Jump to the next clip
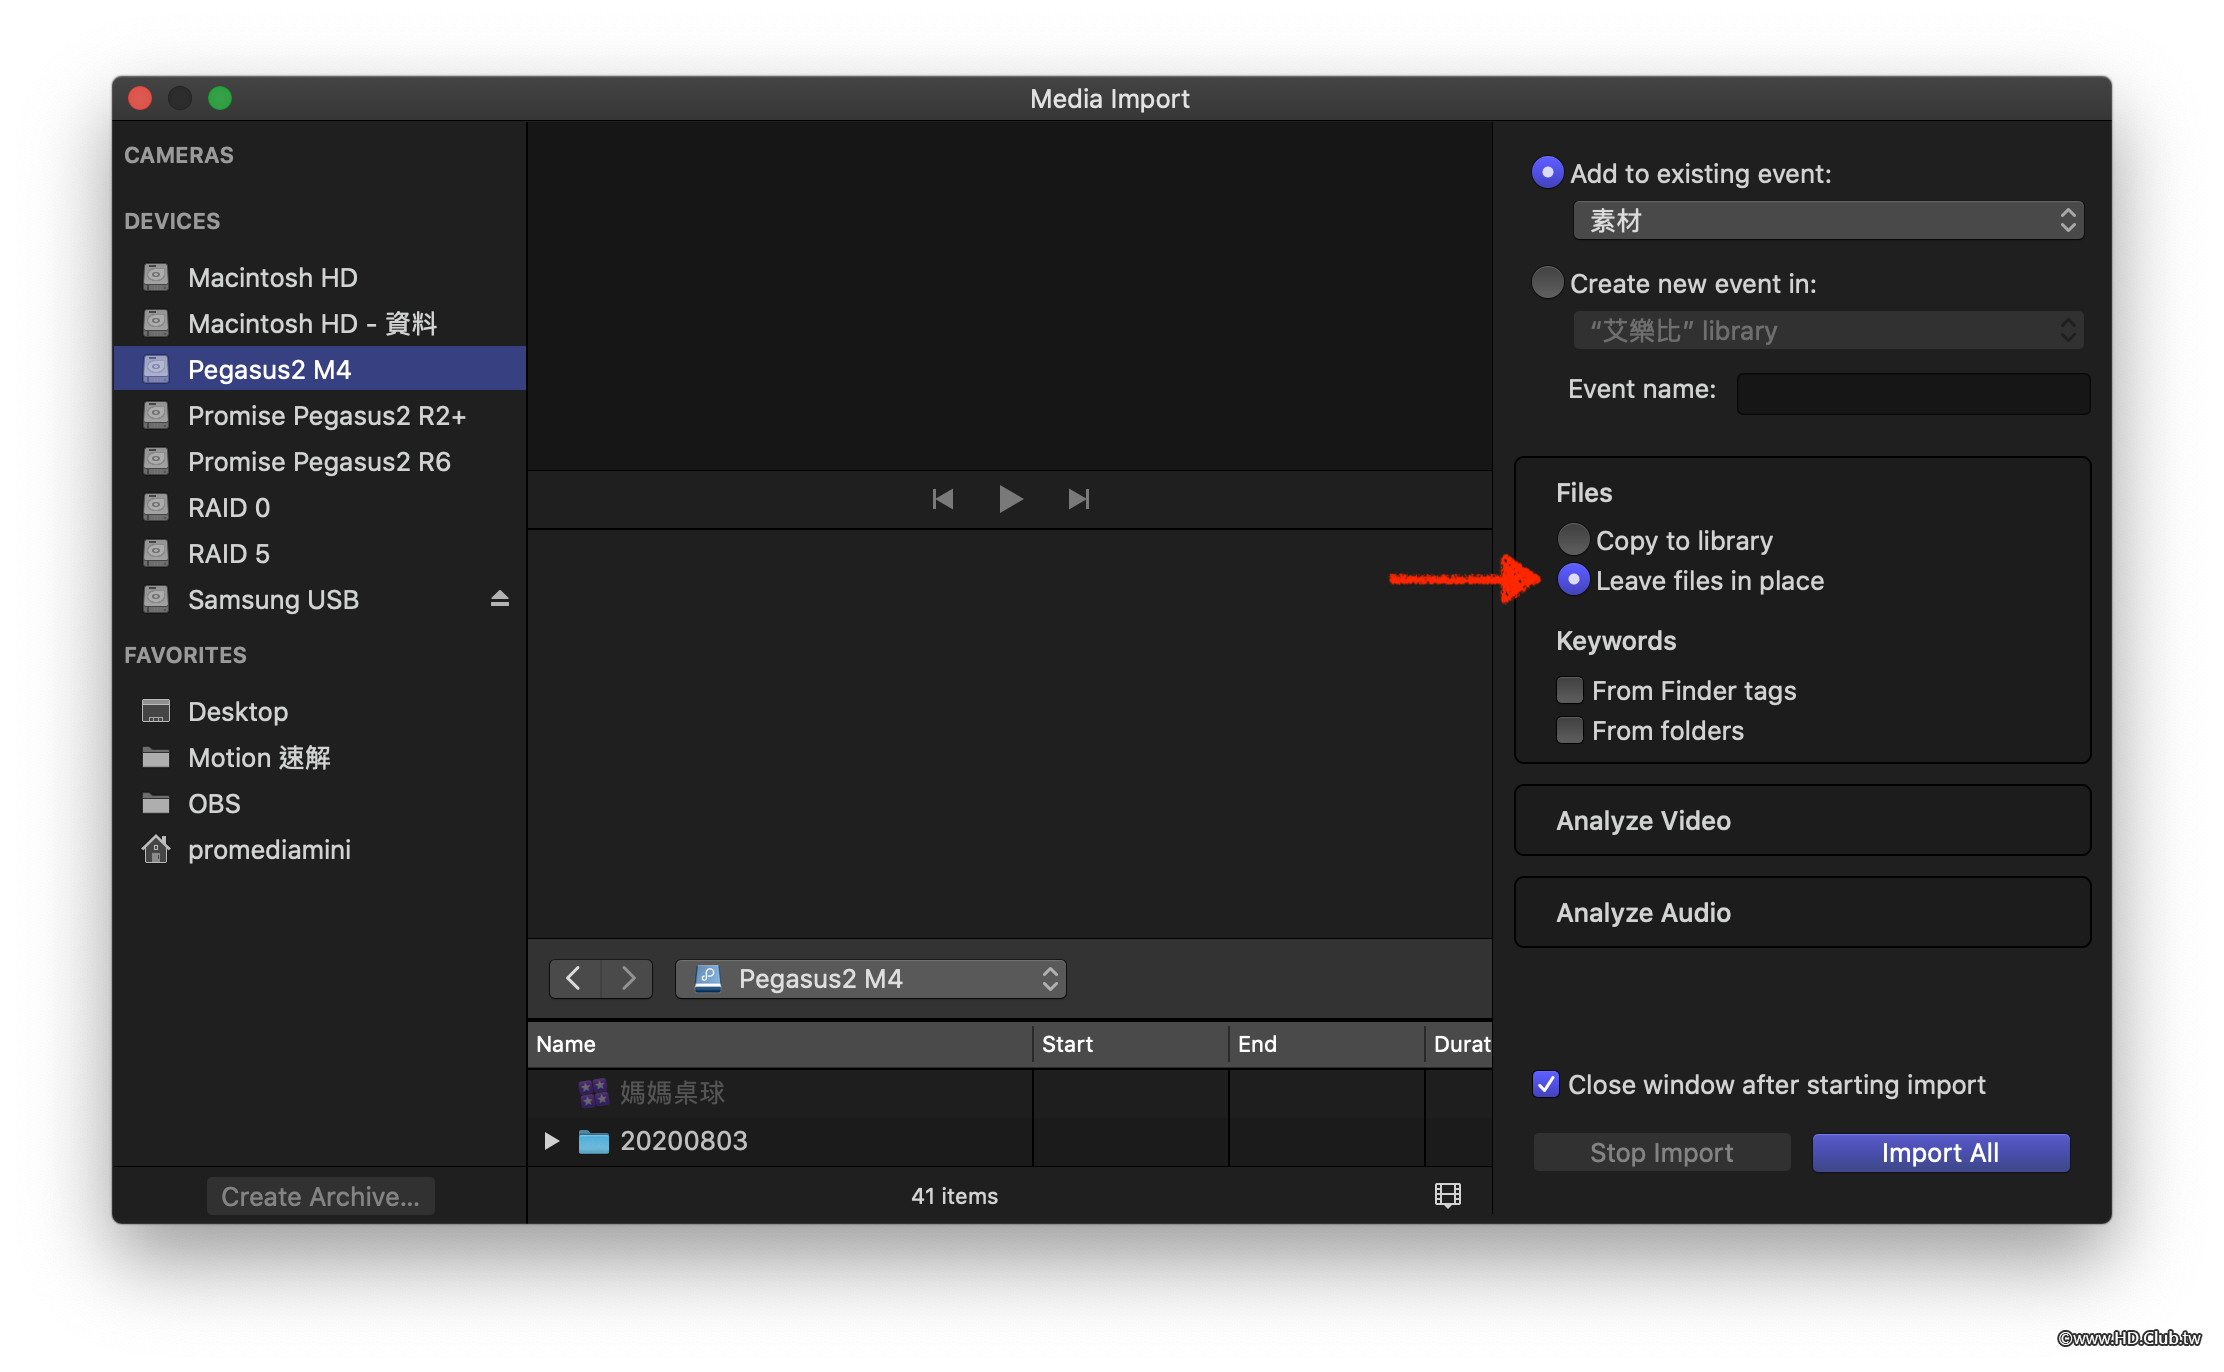 pos(1078,499)
